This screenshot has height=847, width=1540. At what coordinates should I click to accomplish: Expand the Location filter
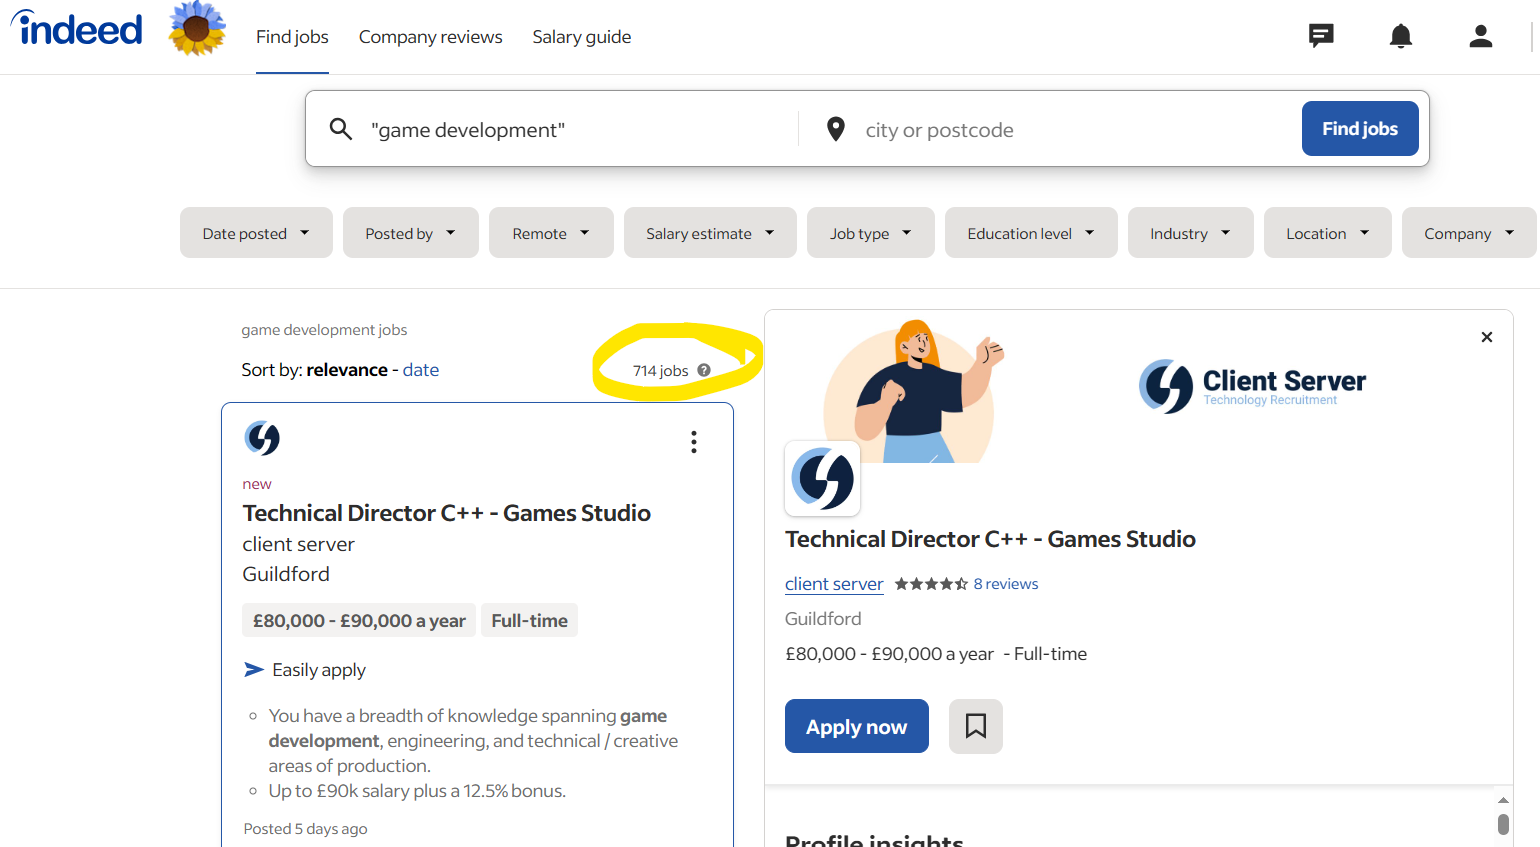tap(1328, 233)
